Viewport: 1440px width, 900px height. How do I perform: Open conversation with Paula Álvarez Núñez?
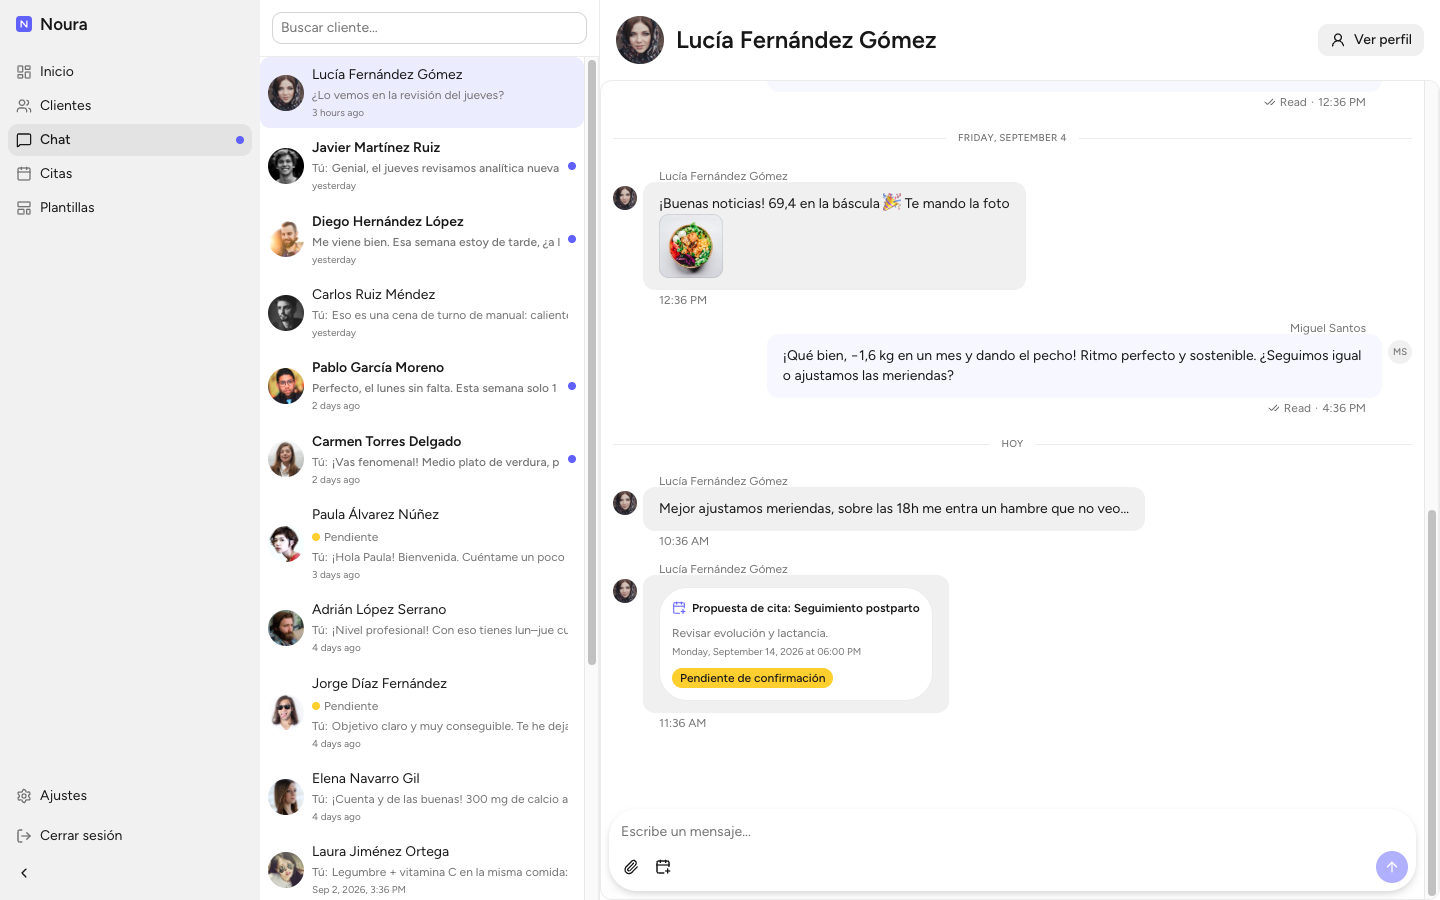(x=422, y=544)
